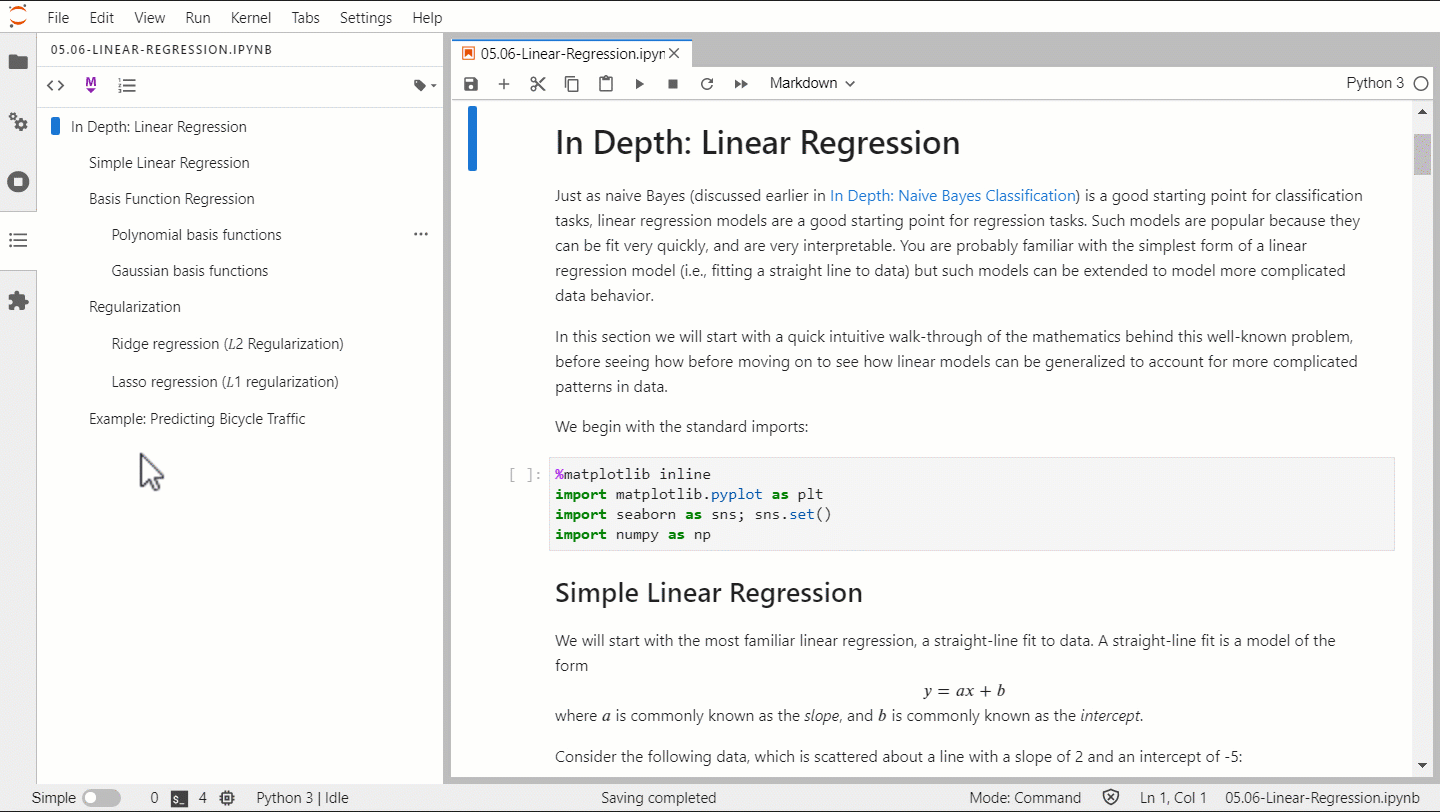Click the notebook trust shield icon
This screenshot has height=812, width=1440.
tap(1111, 798)
